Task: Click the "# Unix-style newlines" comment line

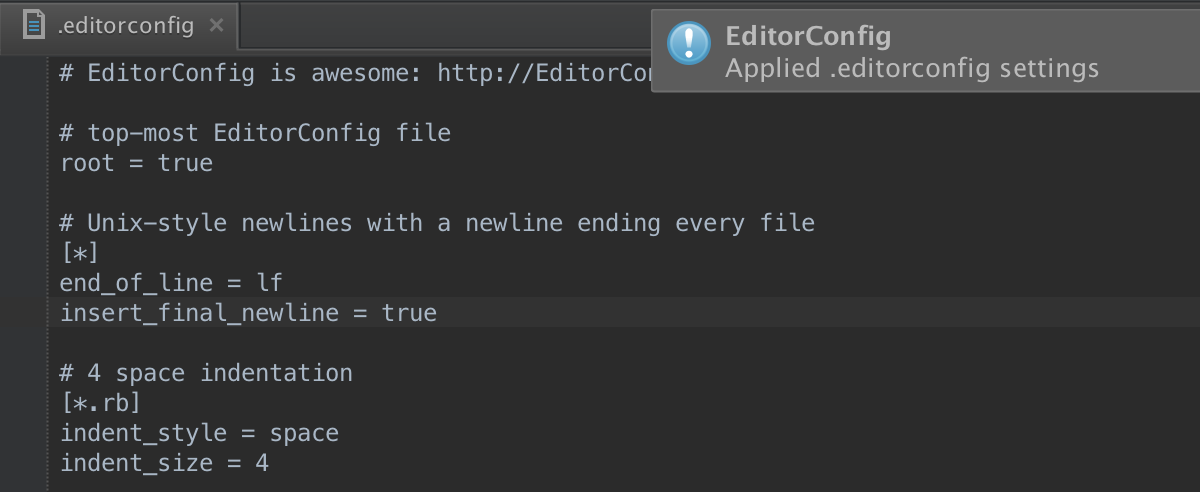Action: (437, 223)
